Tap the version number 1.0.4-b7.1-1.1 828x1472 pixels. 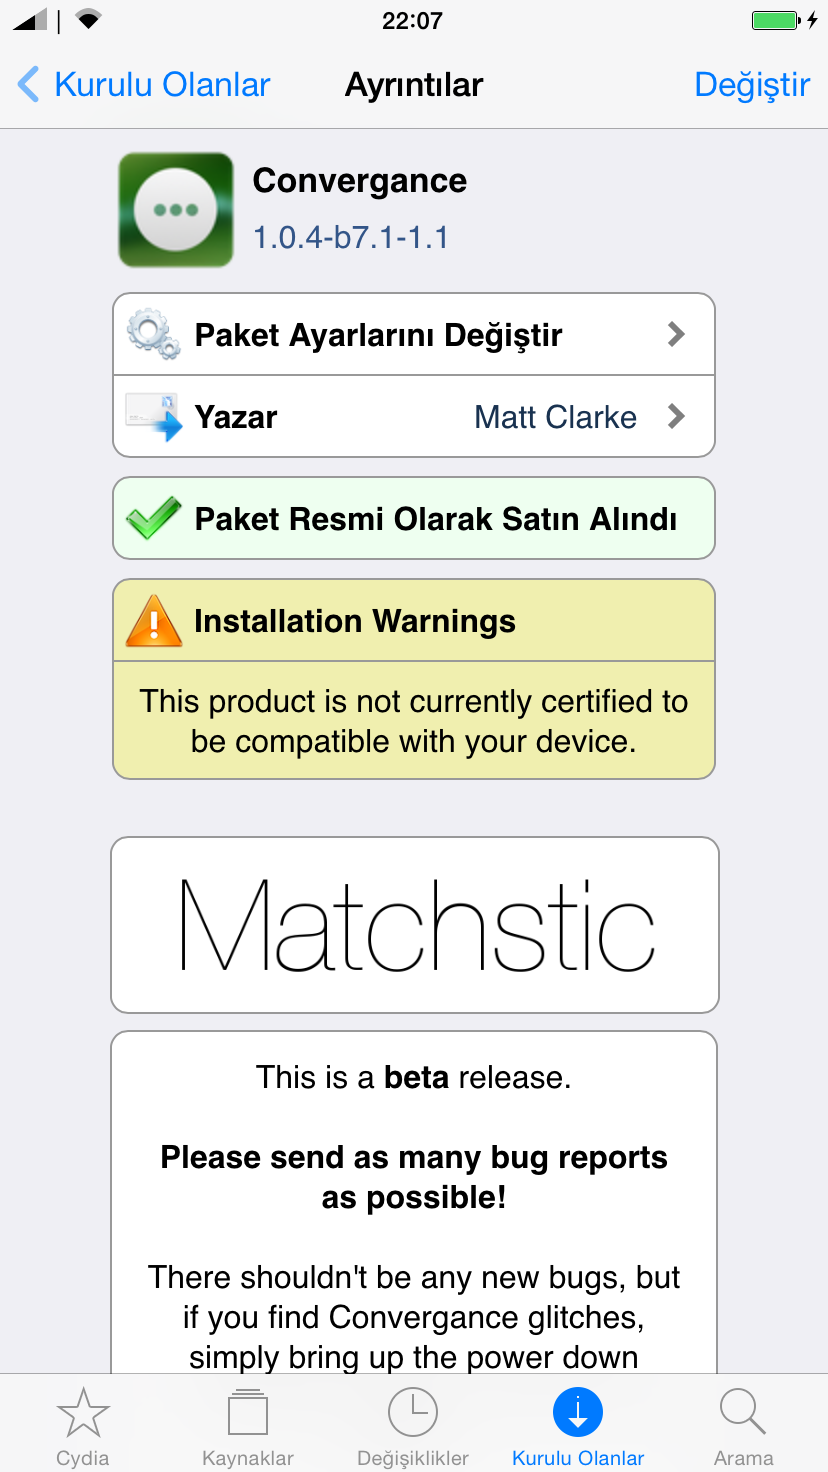coord(351,238)
